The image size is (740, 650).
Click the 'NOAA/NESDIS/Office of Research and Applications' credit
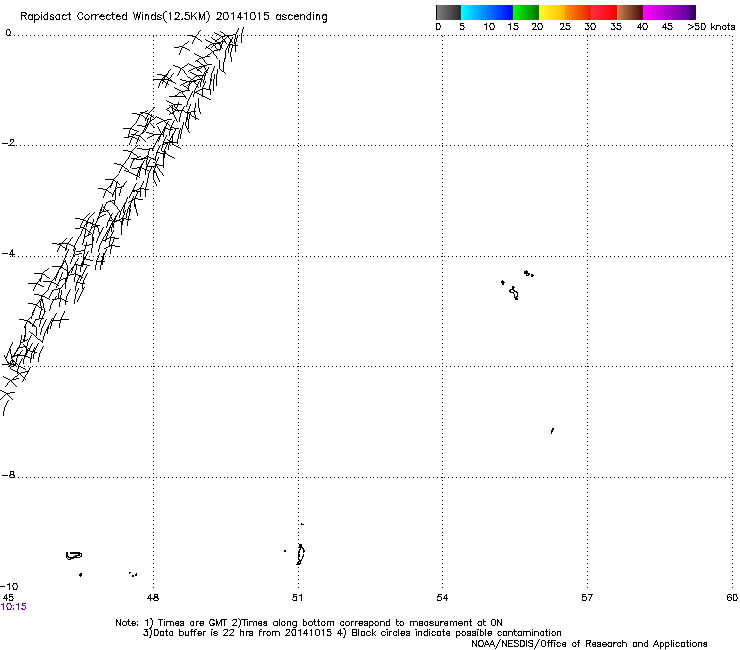click(x=589, y=644)
